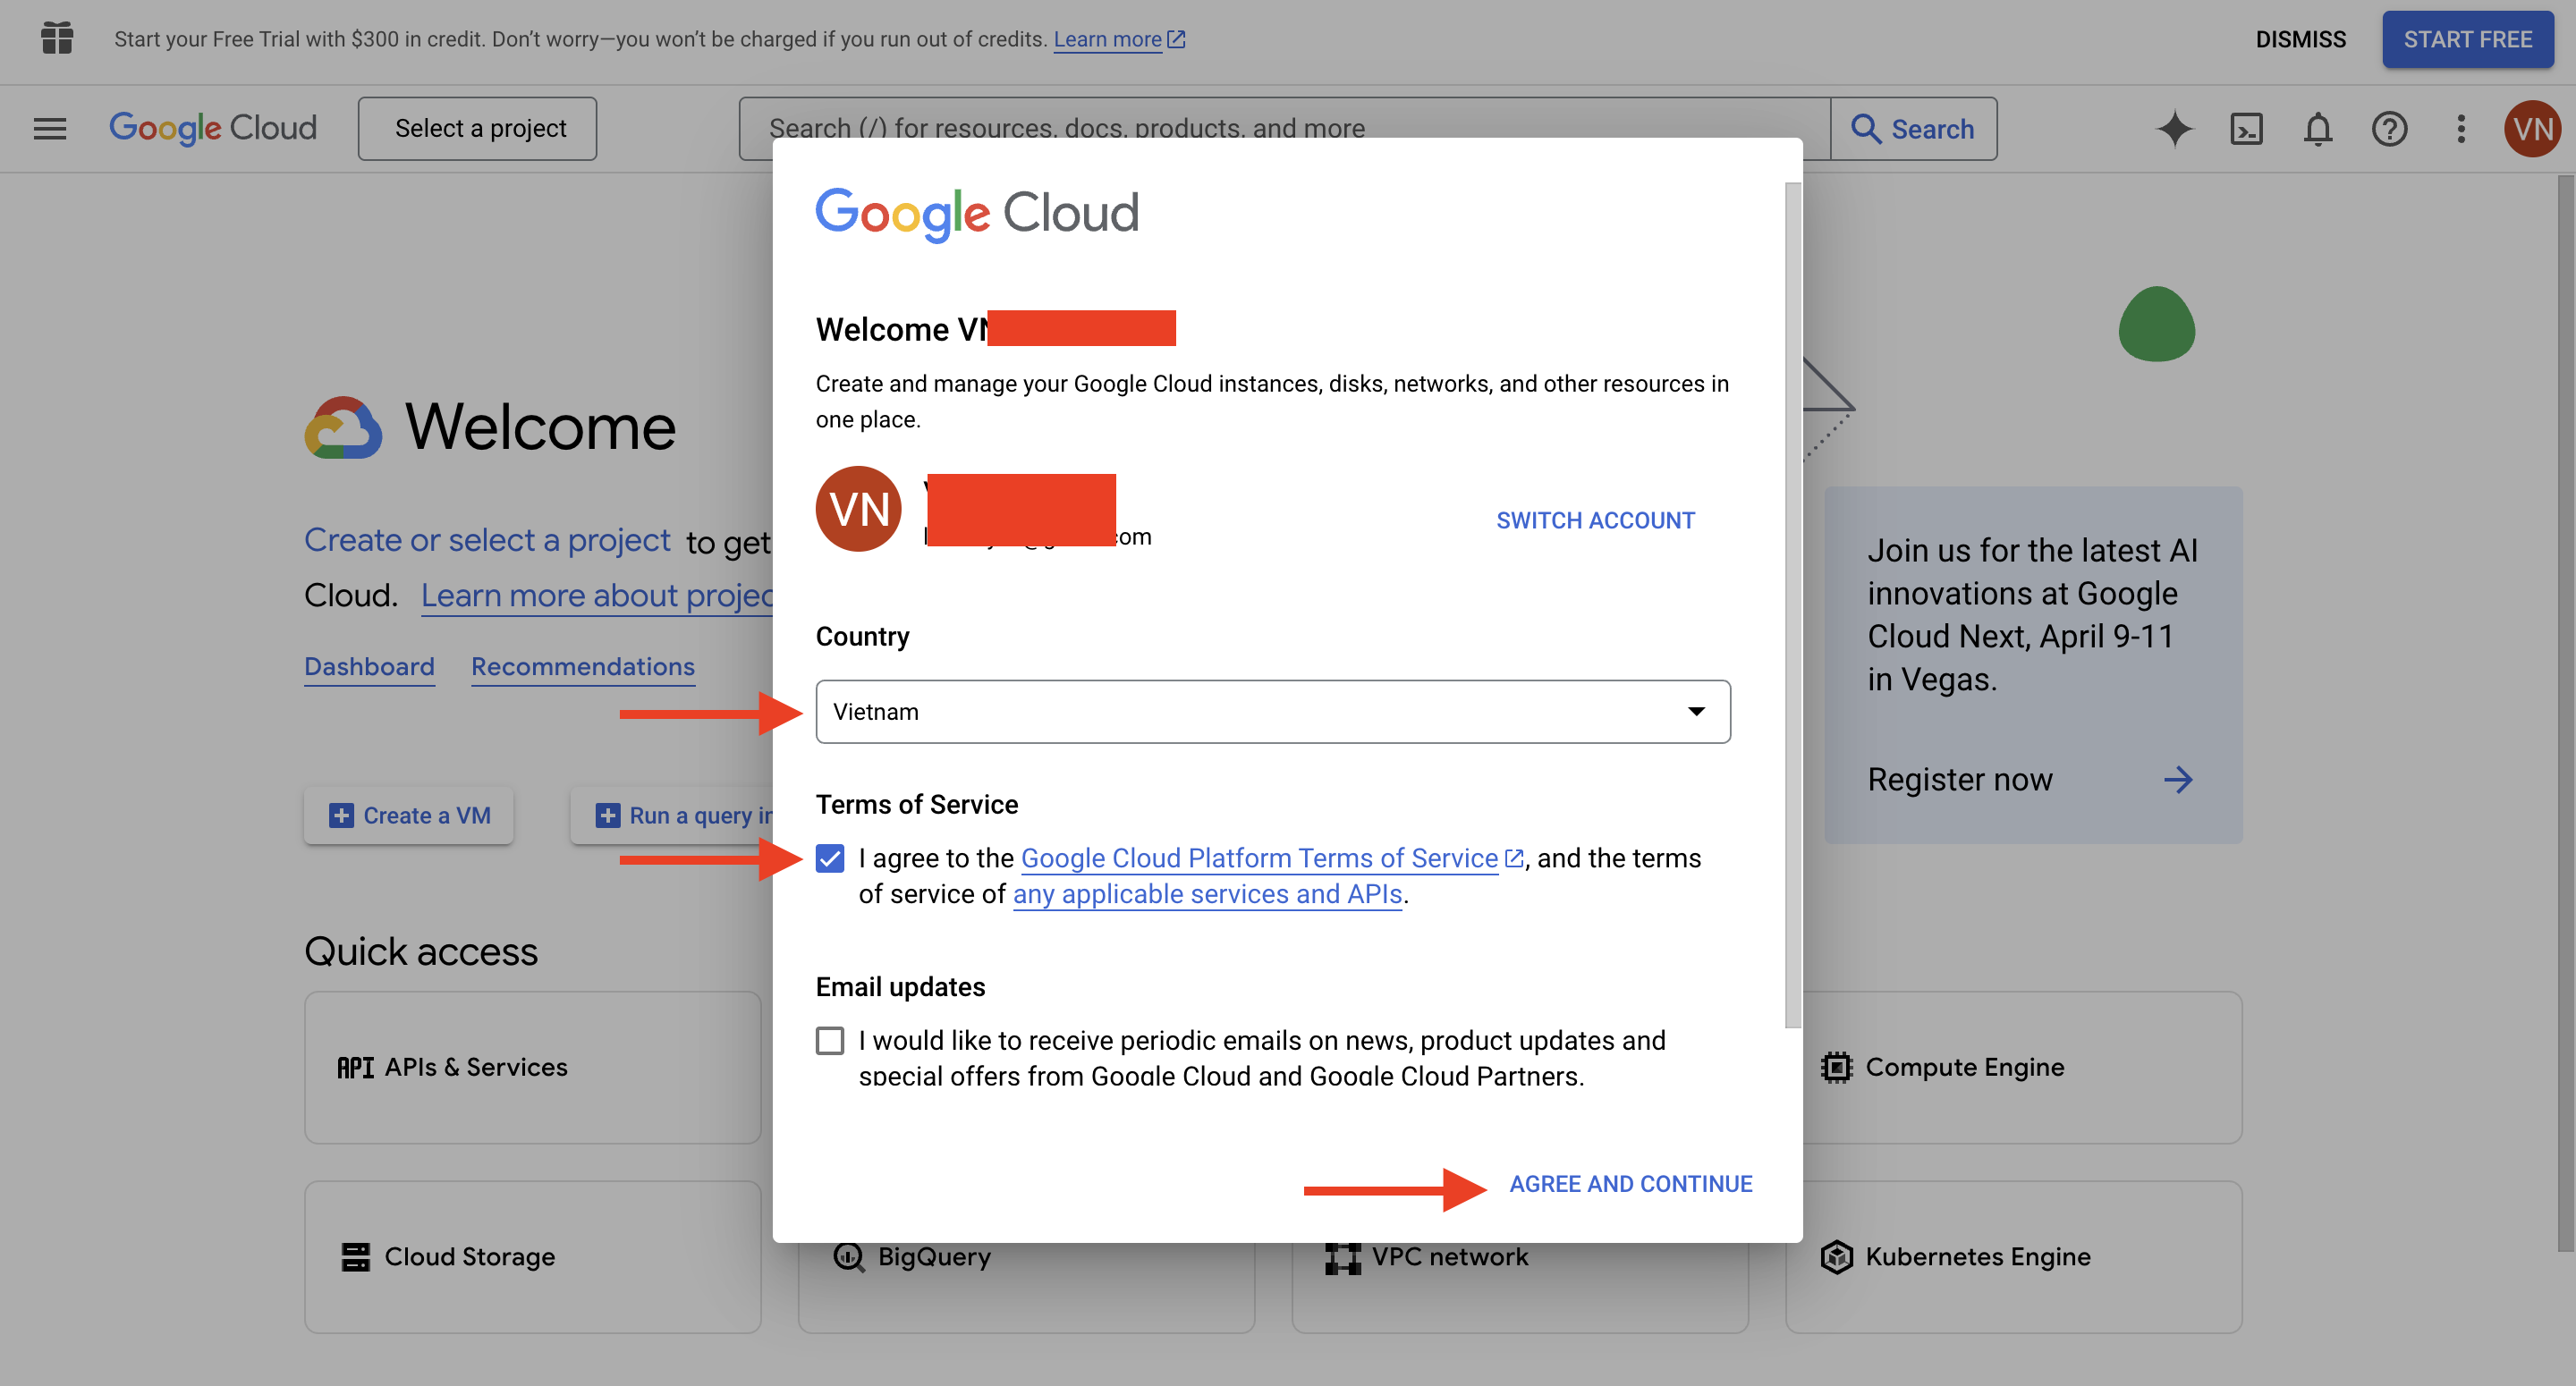The image size is (2576, 1386).
Task: Click the Create a VM button
Action: (x=409, y=815)
